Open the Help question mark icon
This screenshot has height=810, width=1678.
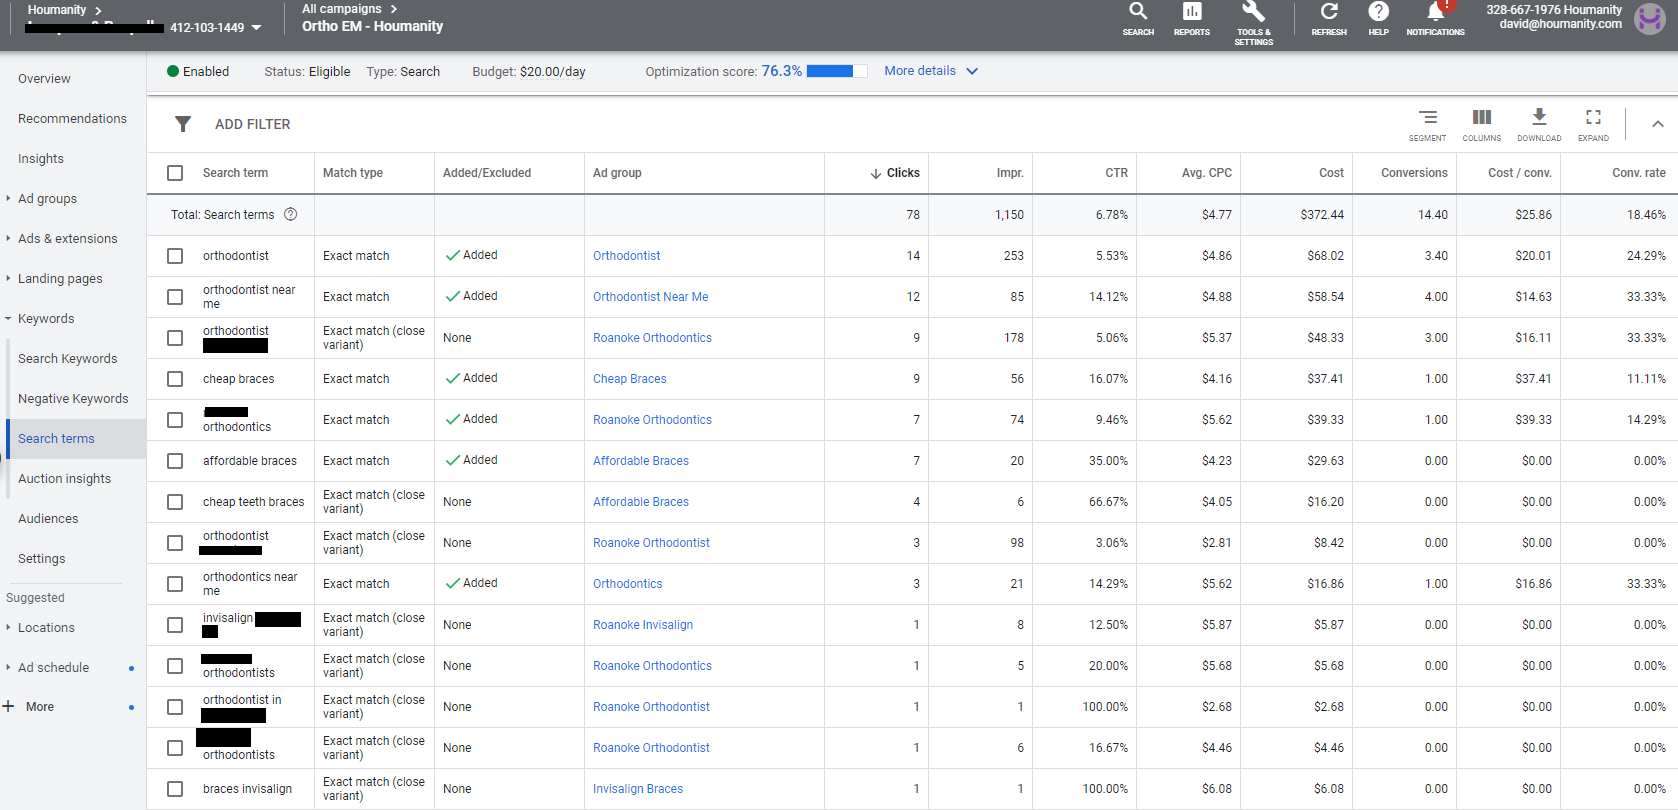point(1378,12)
